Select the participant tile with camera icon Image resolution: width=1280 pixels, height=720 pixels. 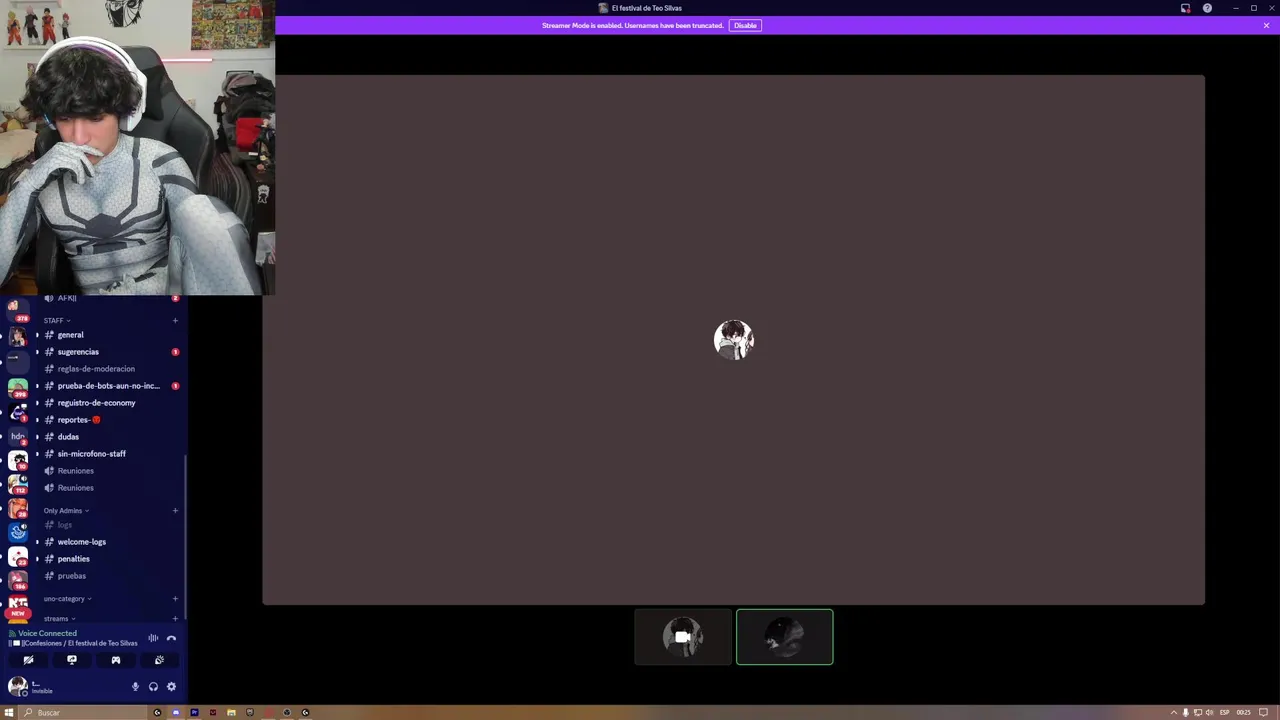coord(683,637)
